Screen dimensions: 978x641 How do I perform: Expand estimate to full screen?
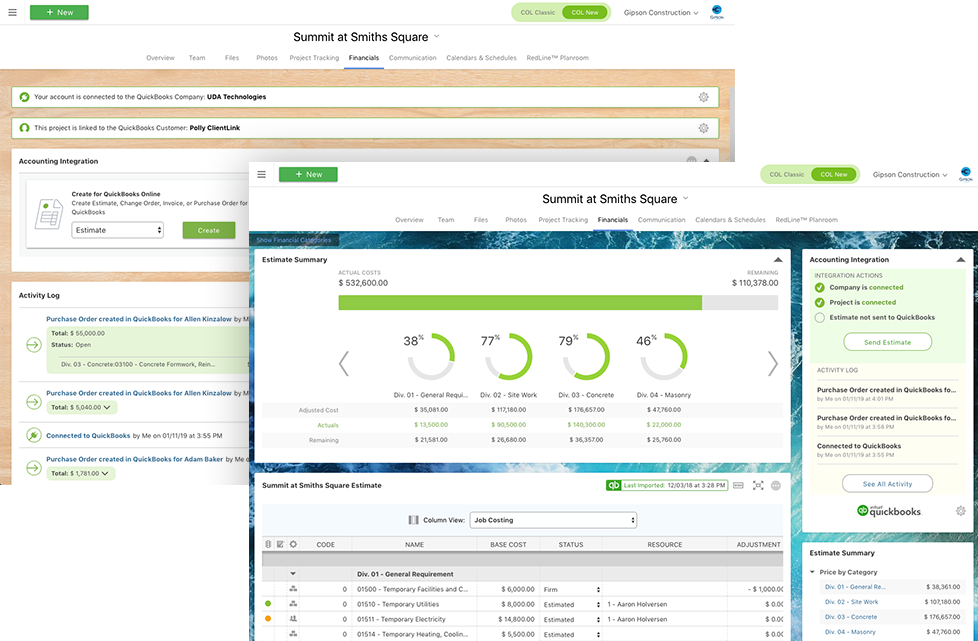(x=758, y=485)
